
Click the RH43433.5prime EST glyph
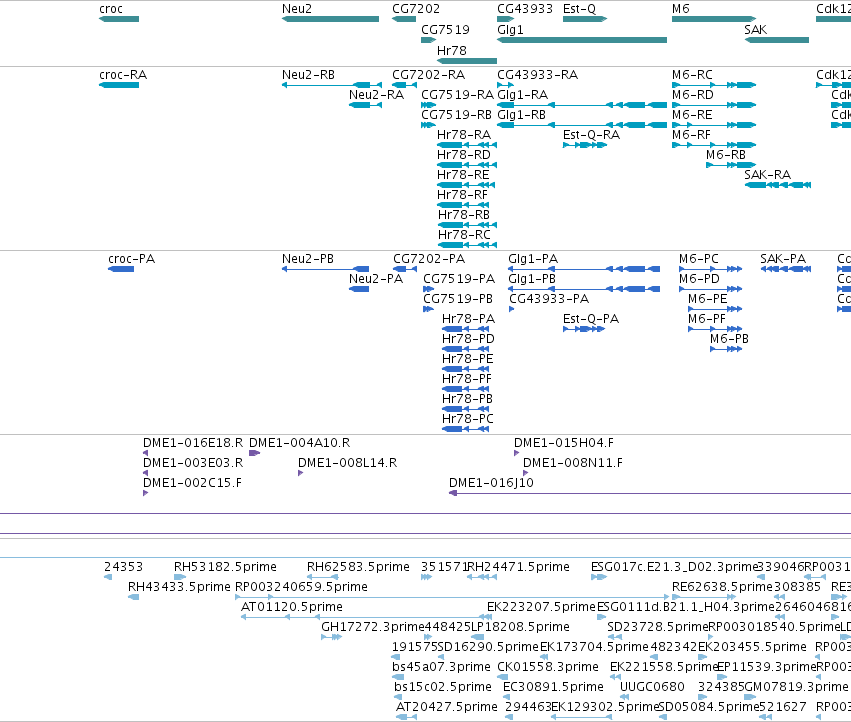[x=134, y=597]
